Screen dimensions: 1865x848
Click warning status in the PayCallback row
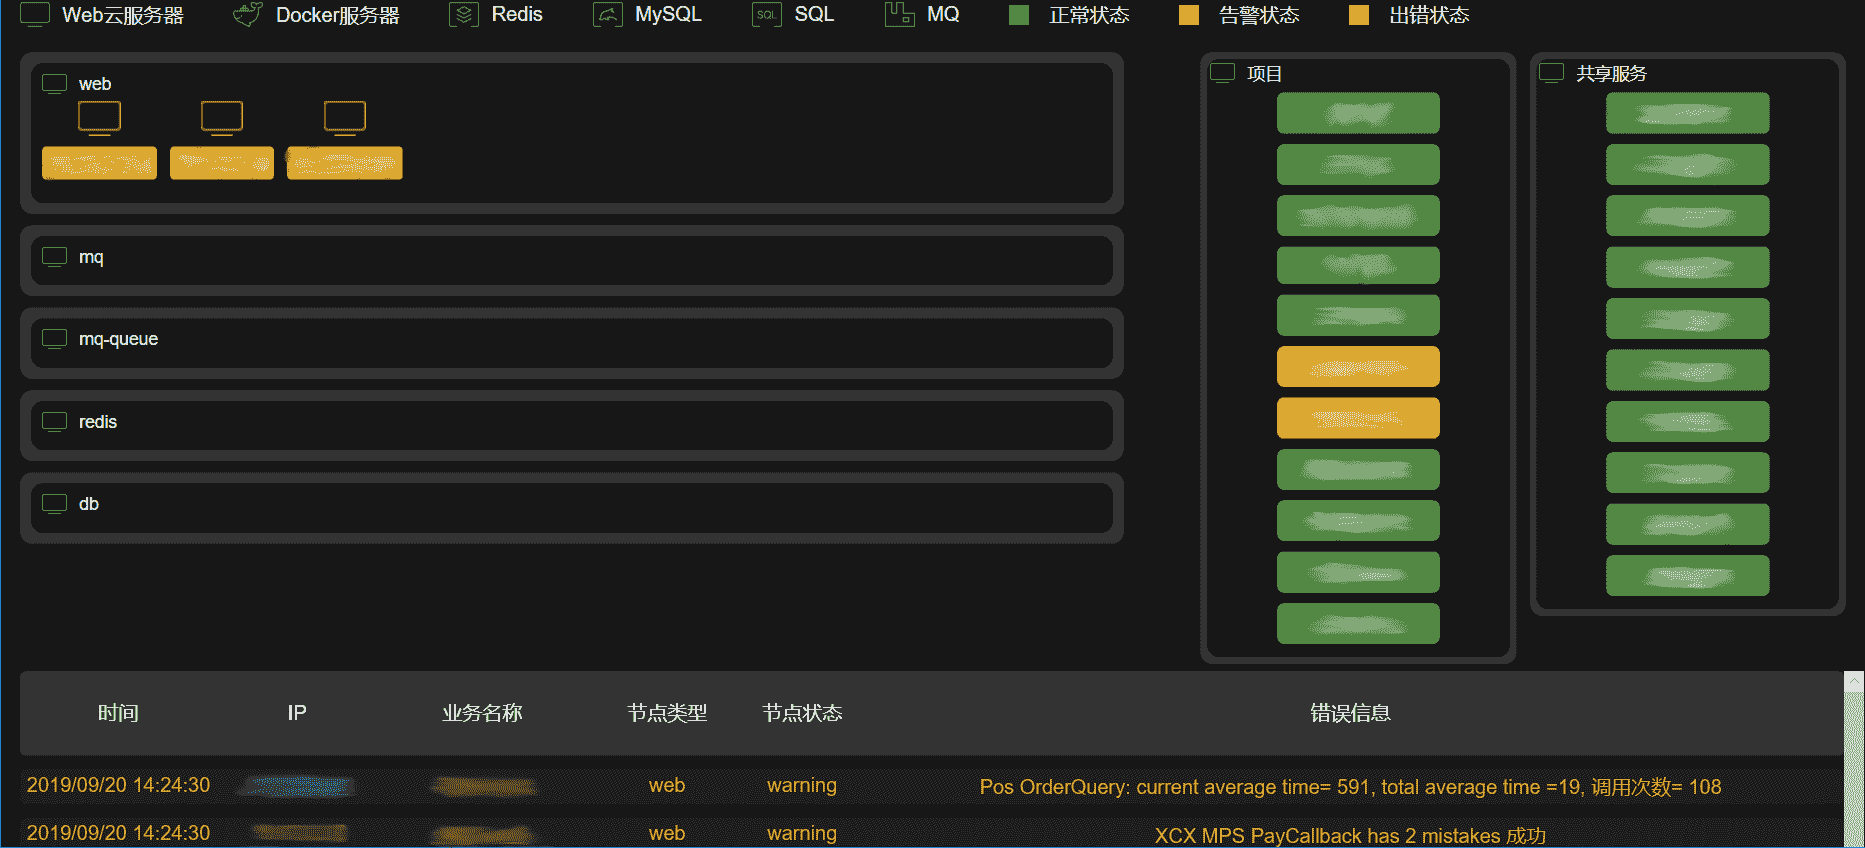point(802,833)
